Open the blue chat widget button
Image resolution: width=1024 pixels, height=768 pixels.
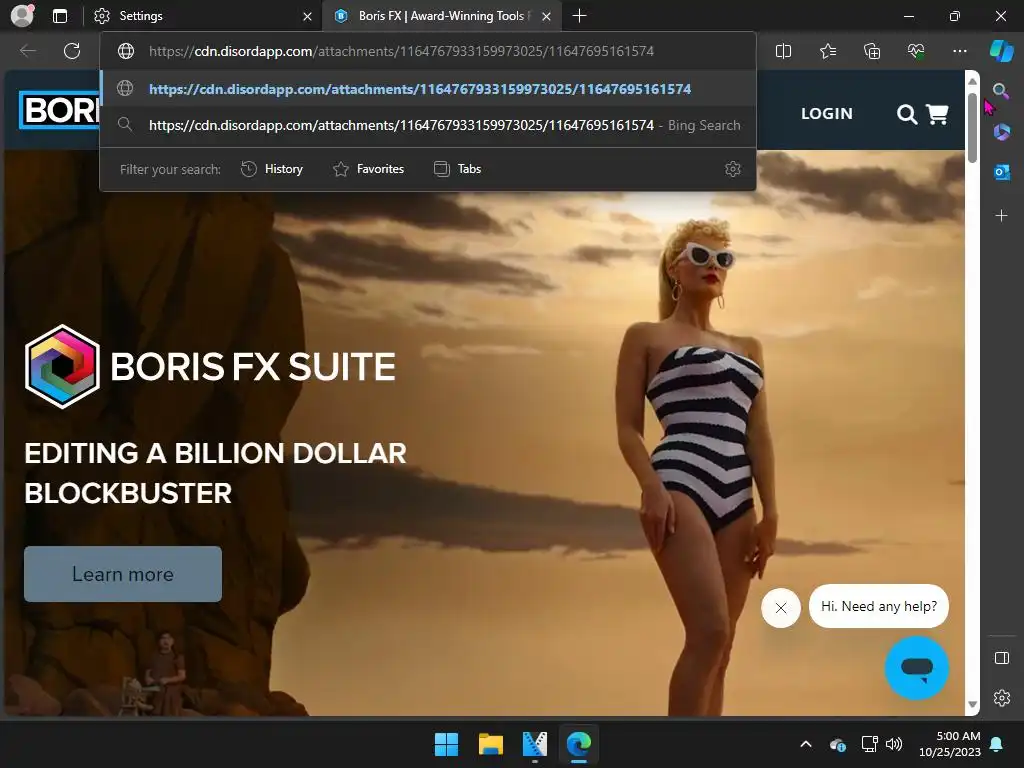point(916,668)
